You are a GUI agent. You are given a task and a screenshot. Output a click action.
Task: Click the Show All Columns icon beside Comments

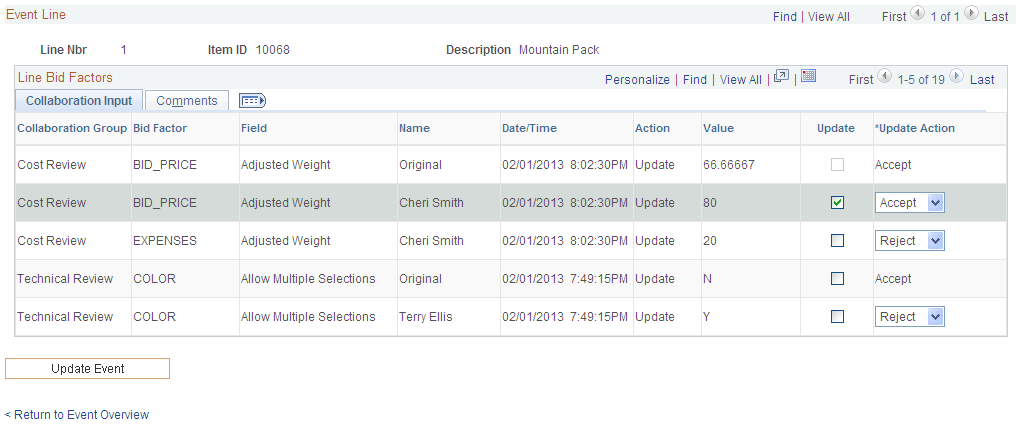(x=253, y=101)
